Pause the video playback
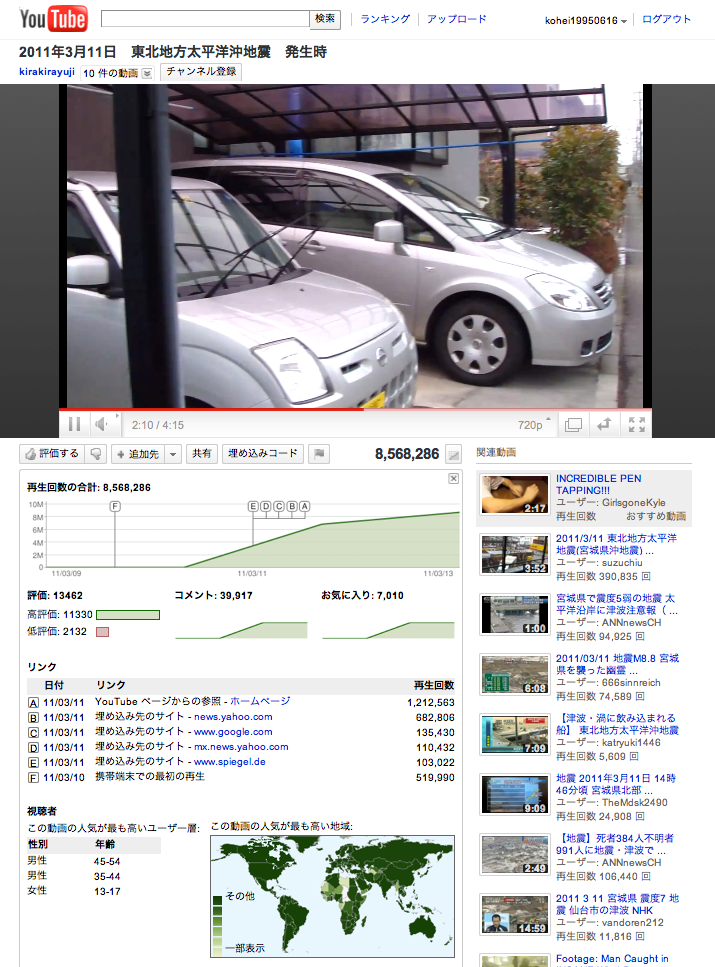 point(74,425)
